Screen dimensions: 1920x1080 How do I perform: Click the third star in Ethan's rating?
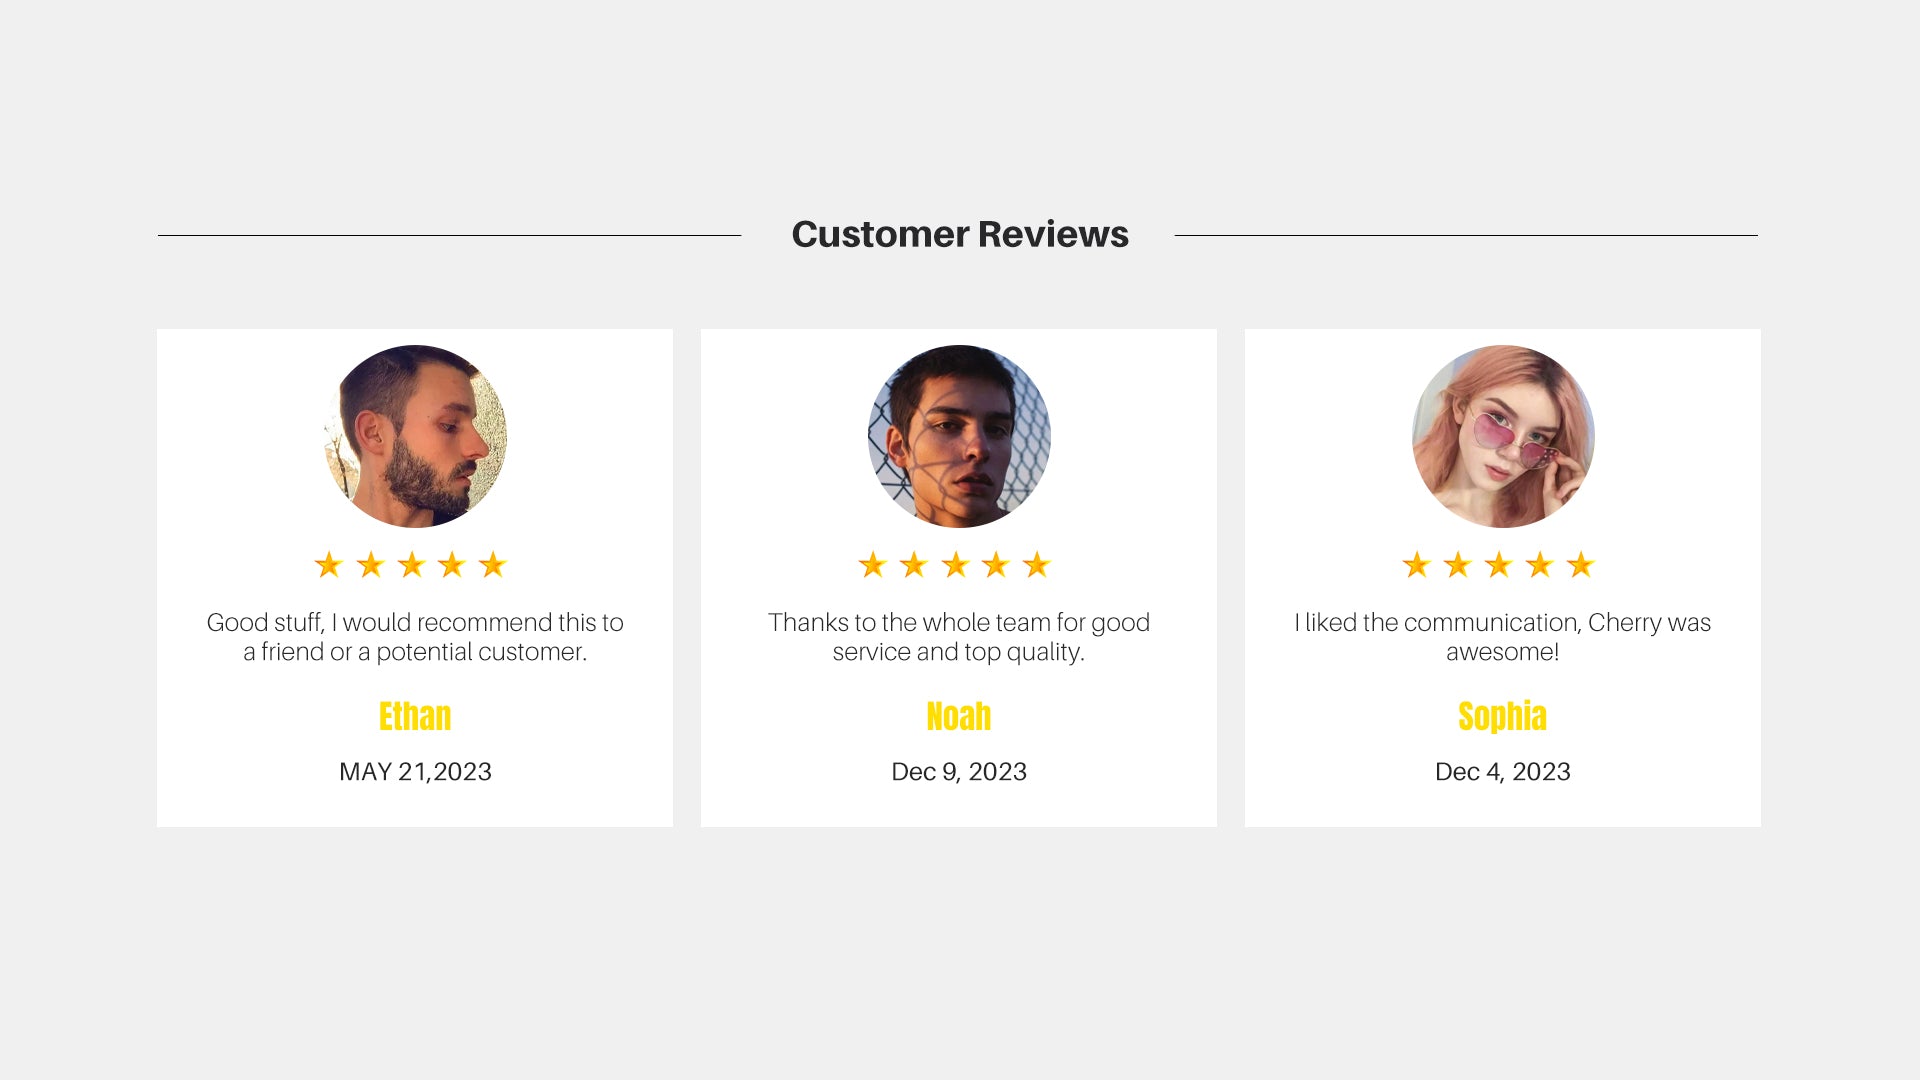pyautogui.click(x=411, y=566)
